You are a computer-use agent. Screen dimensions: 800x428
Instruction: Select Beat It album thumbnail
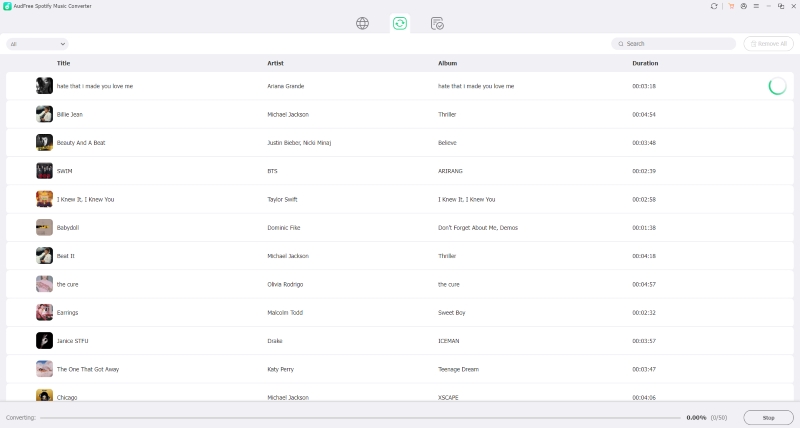(44, 256)
